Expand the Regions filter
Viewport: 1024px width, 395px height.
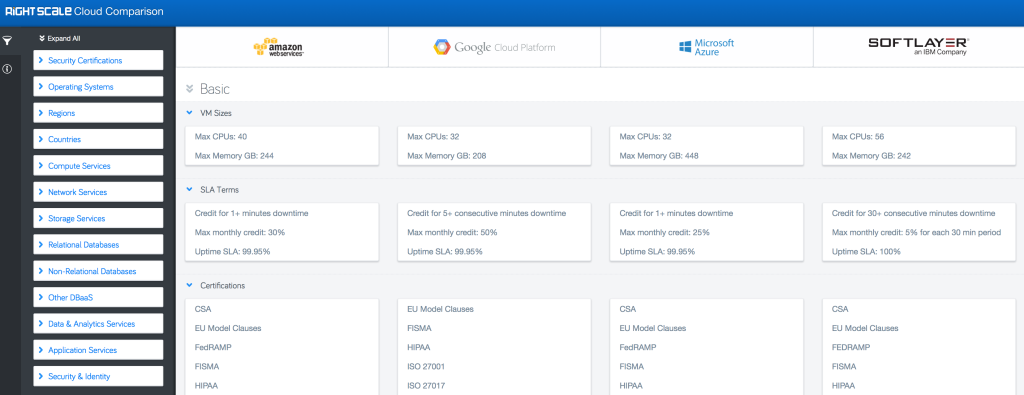[98, 113]
